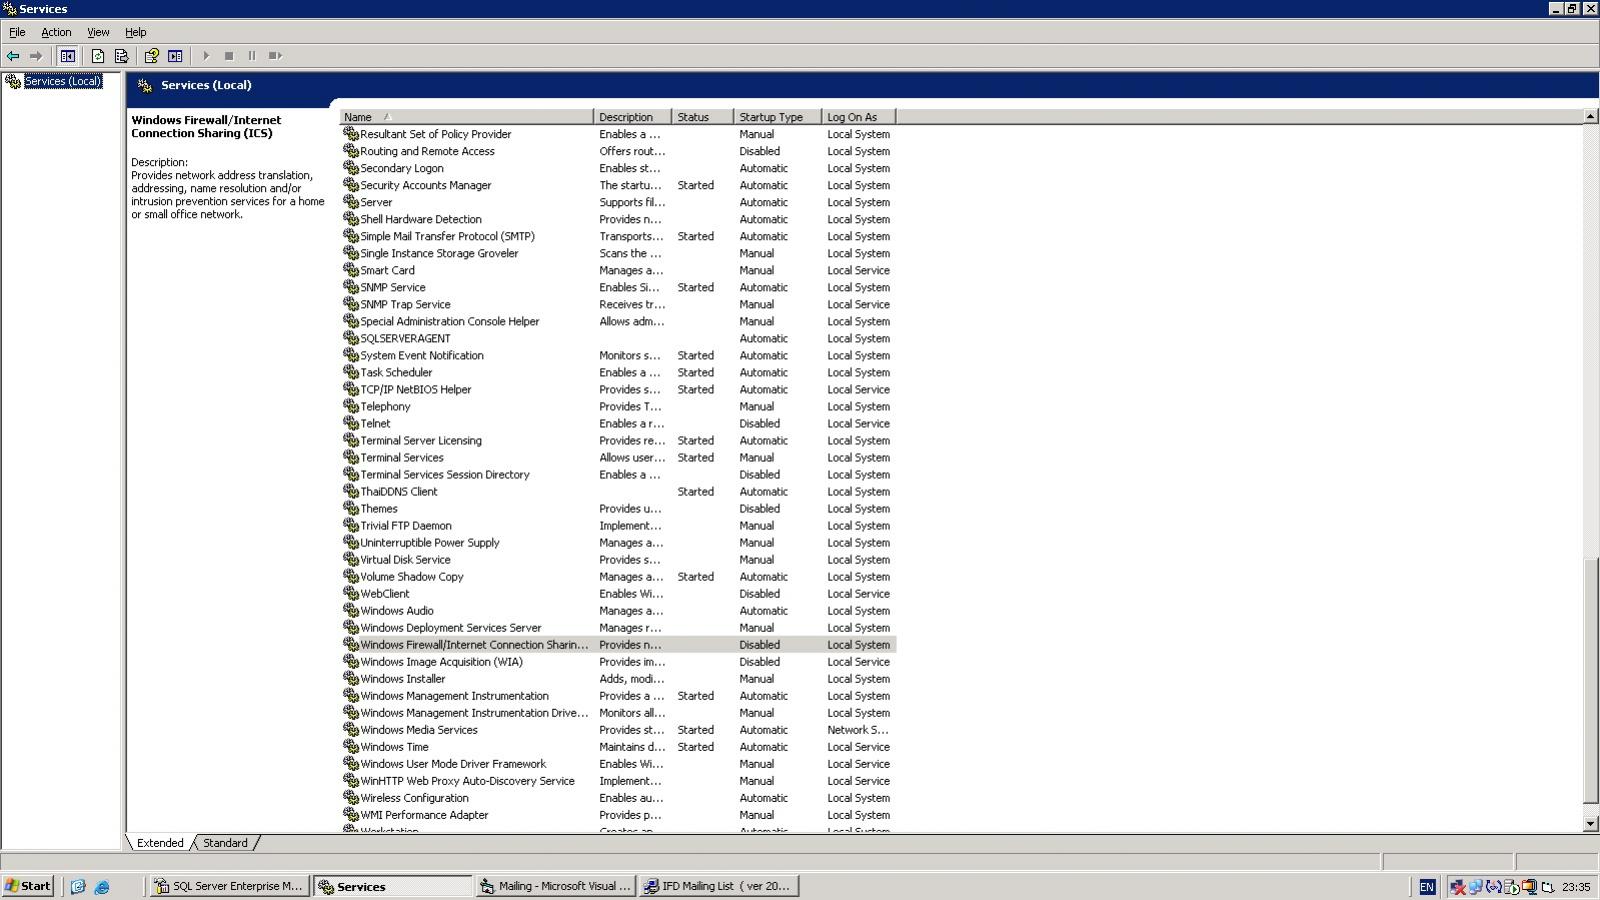Screen dimensions: 1600x900
Task: Select Services (Local) in console tree
Action: (63, 81)
